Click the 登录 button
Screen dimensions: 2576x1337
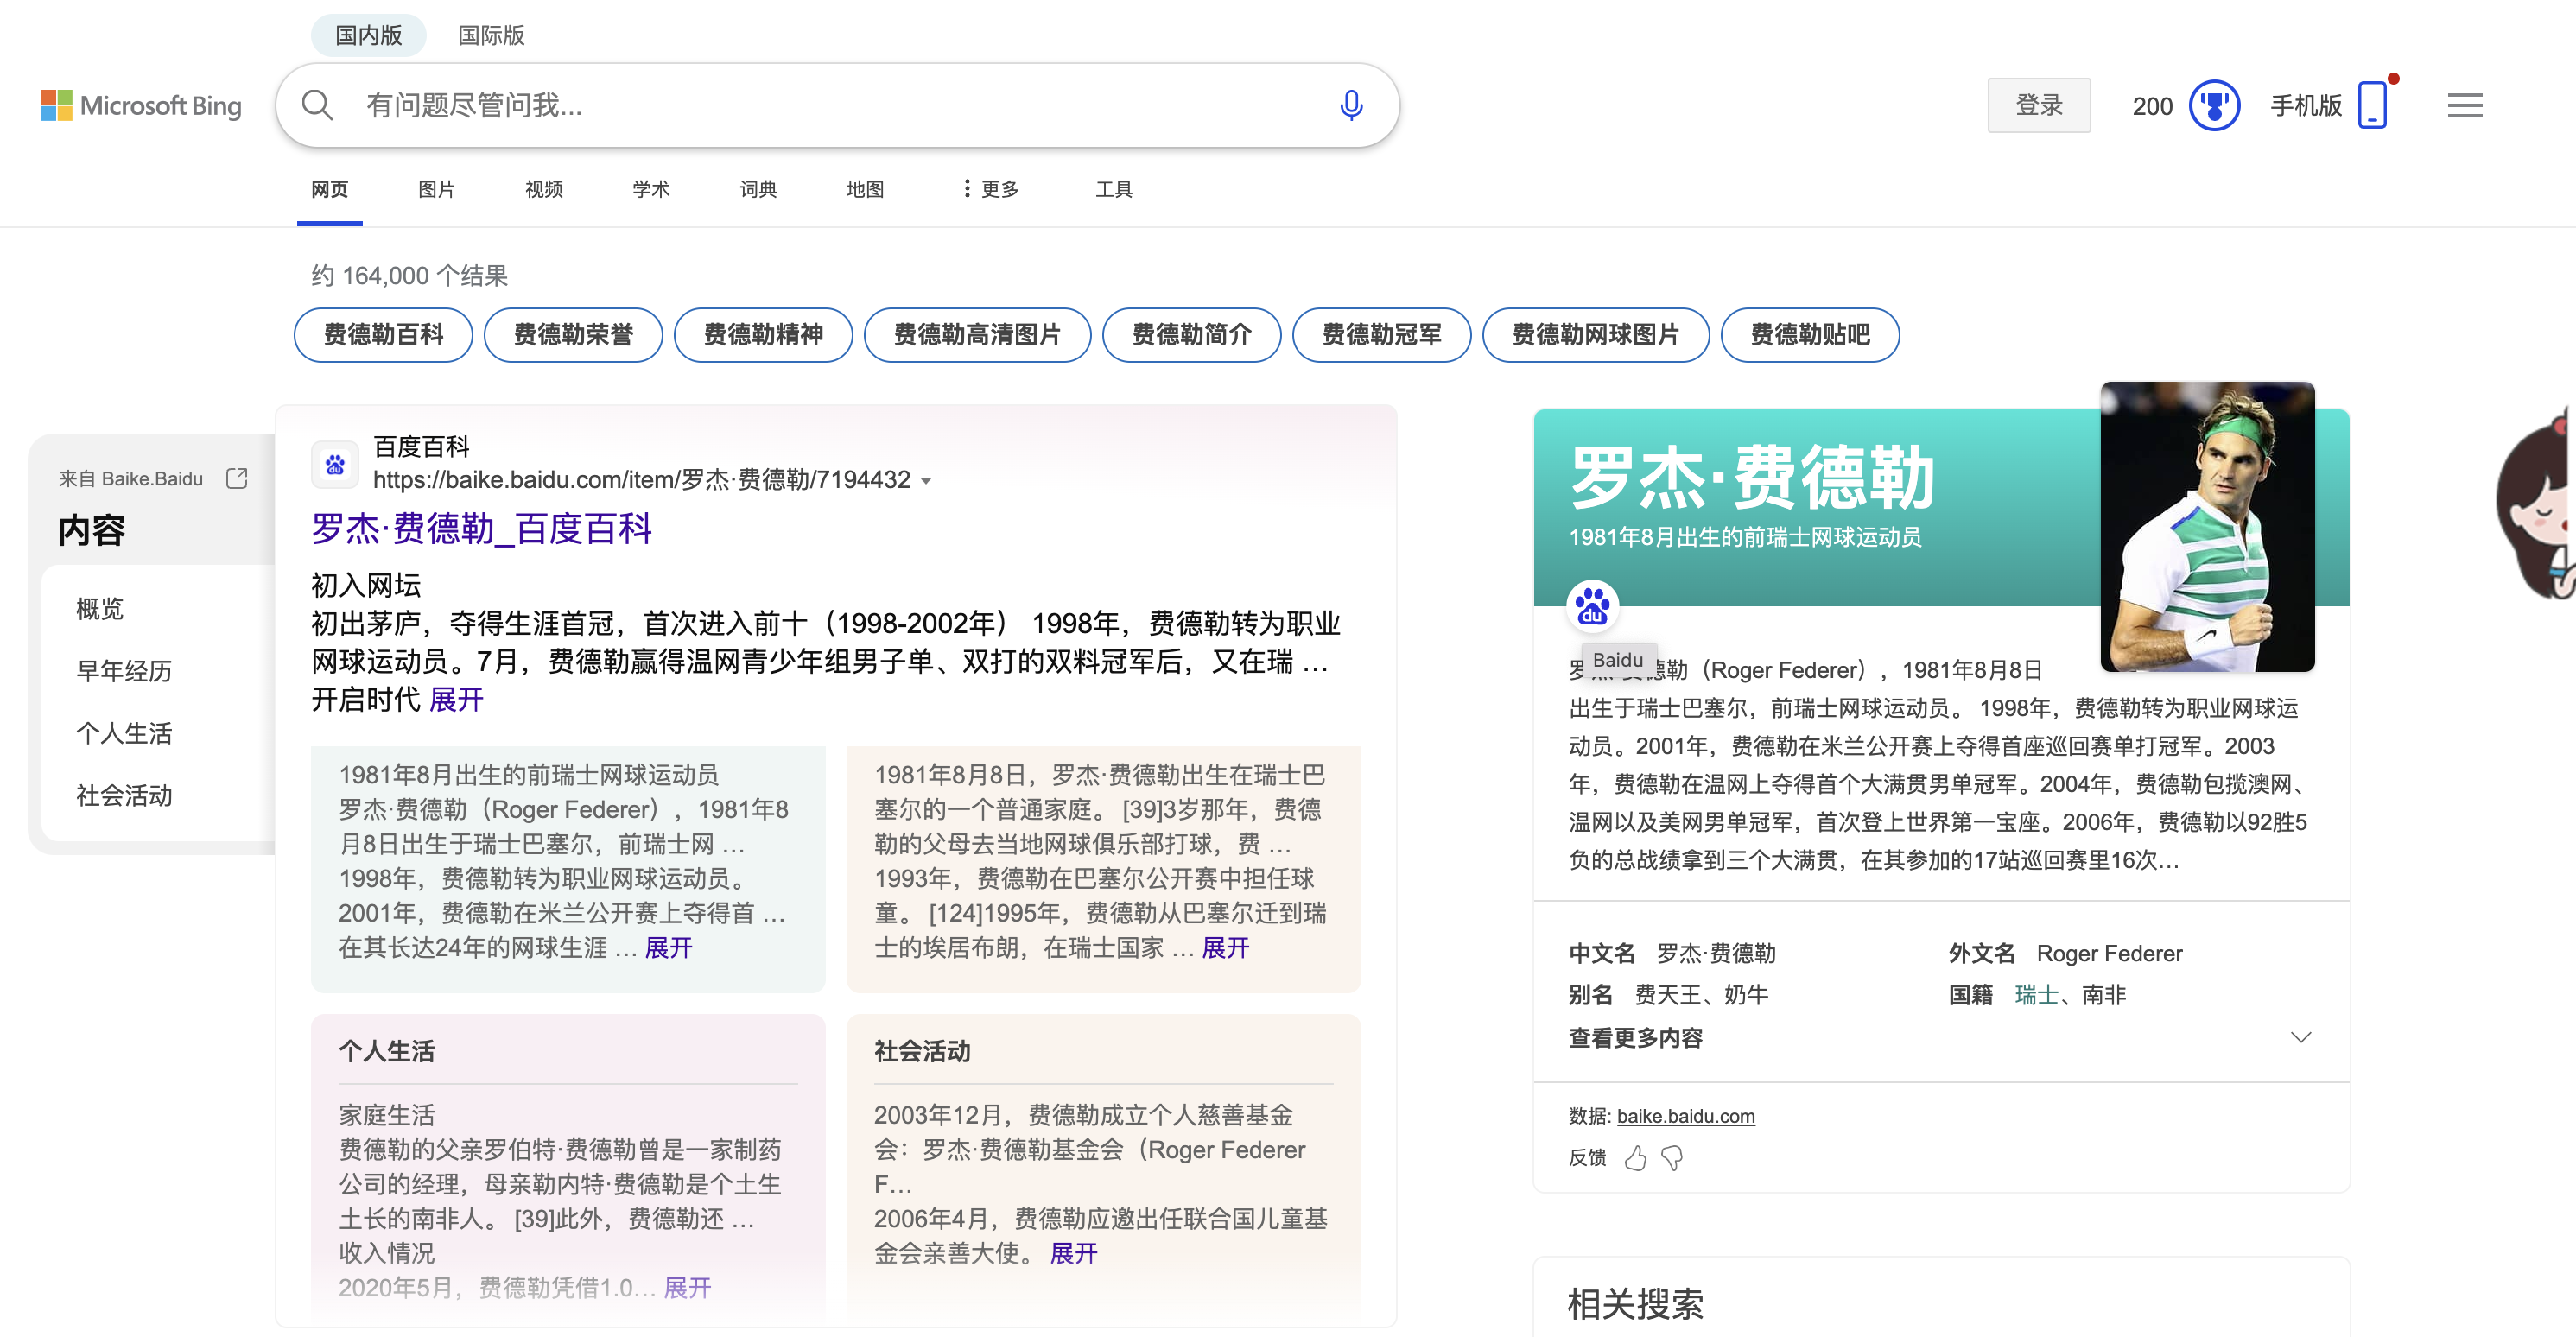coord(2039,105)
